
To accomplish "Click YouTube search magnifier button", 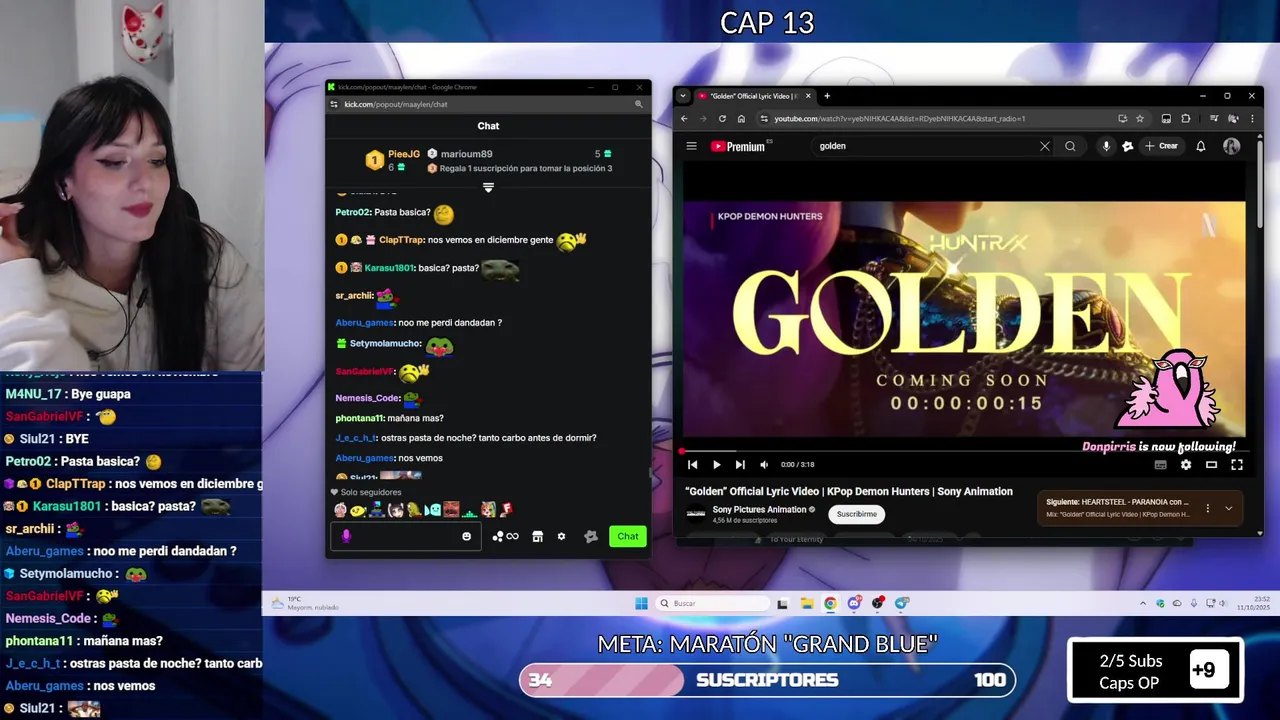I will (x=1070, y=146).
